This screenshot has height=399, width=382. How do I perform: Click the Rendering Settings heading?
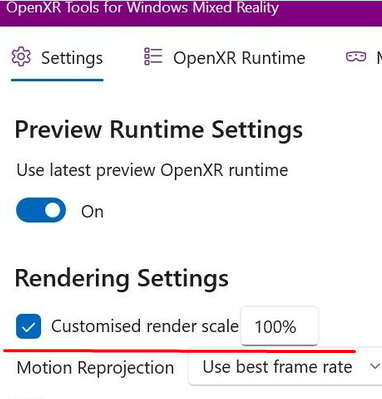[x=122, y=278]
